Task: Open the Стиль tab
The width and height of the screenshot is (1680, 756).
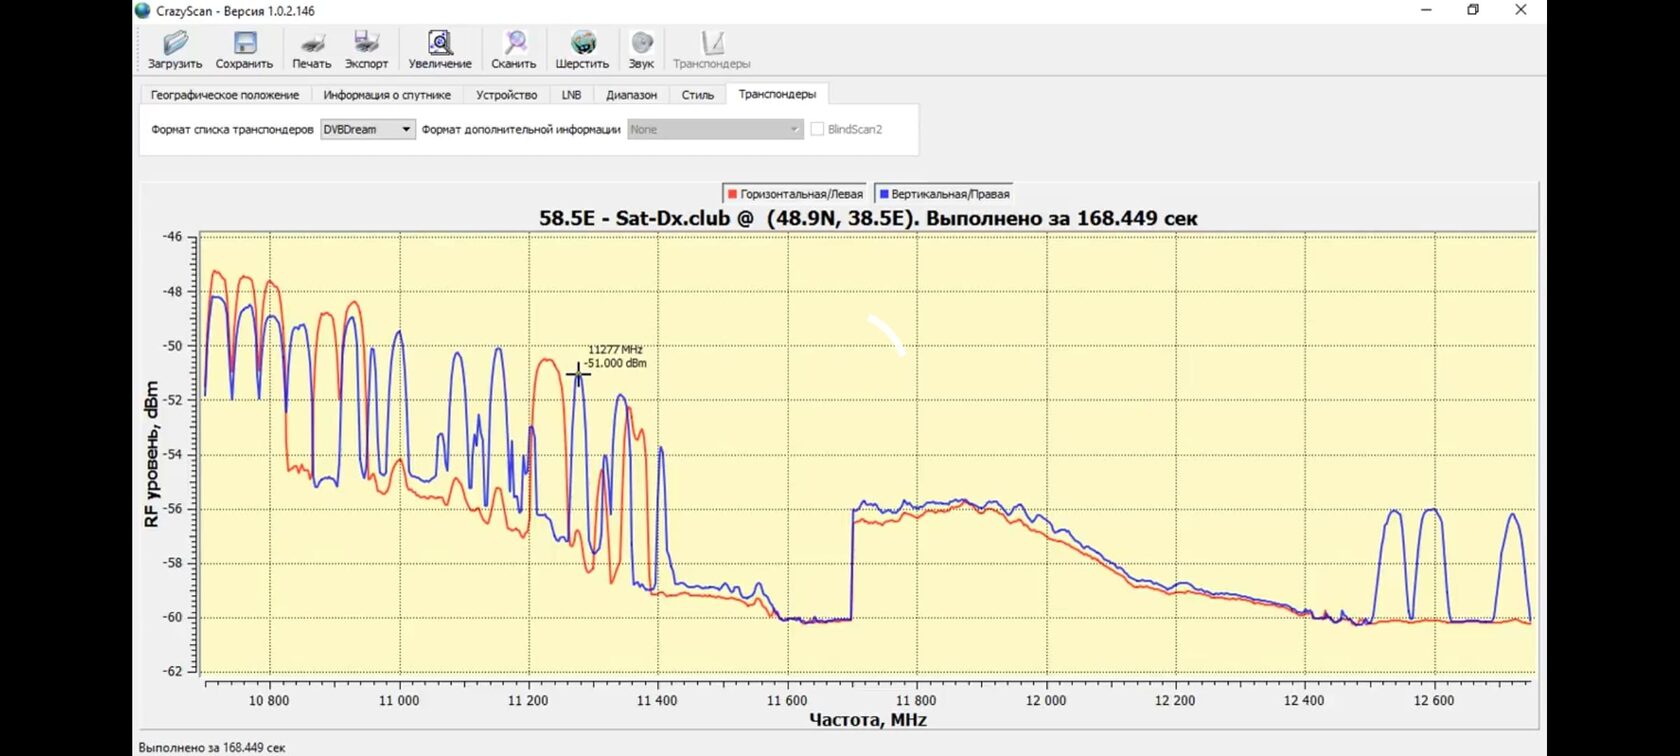Action: [x=697, y=95]
